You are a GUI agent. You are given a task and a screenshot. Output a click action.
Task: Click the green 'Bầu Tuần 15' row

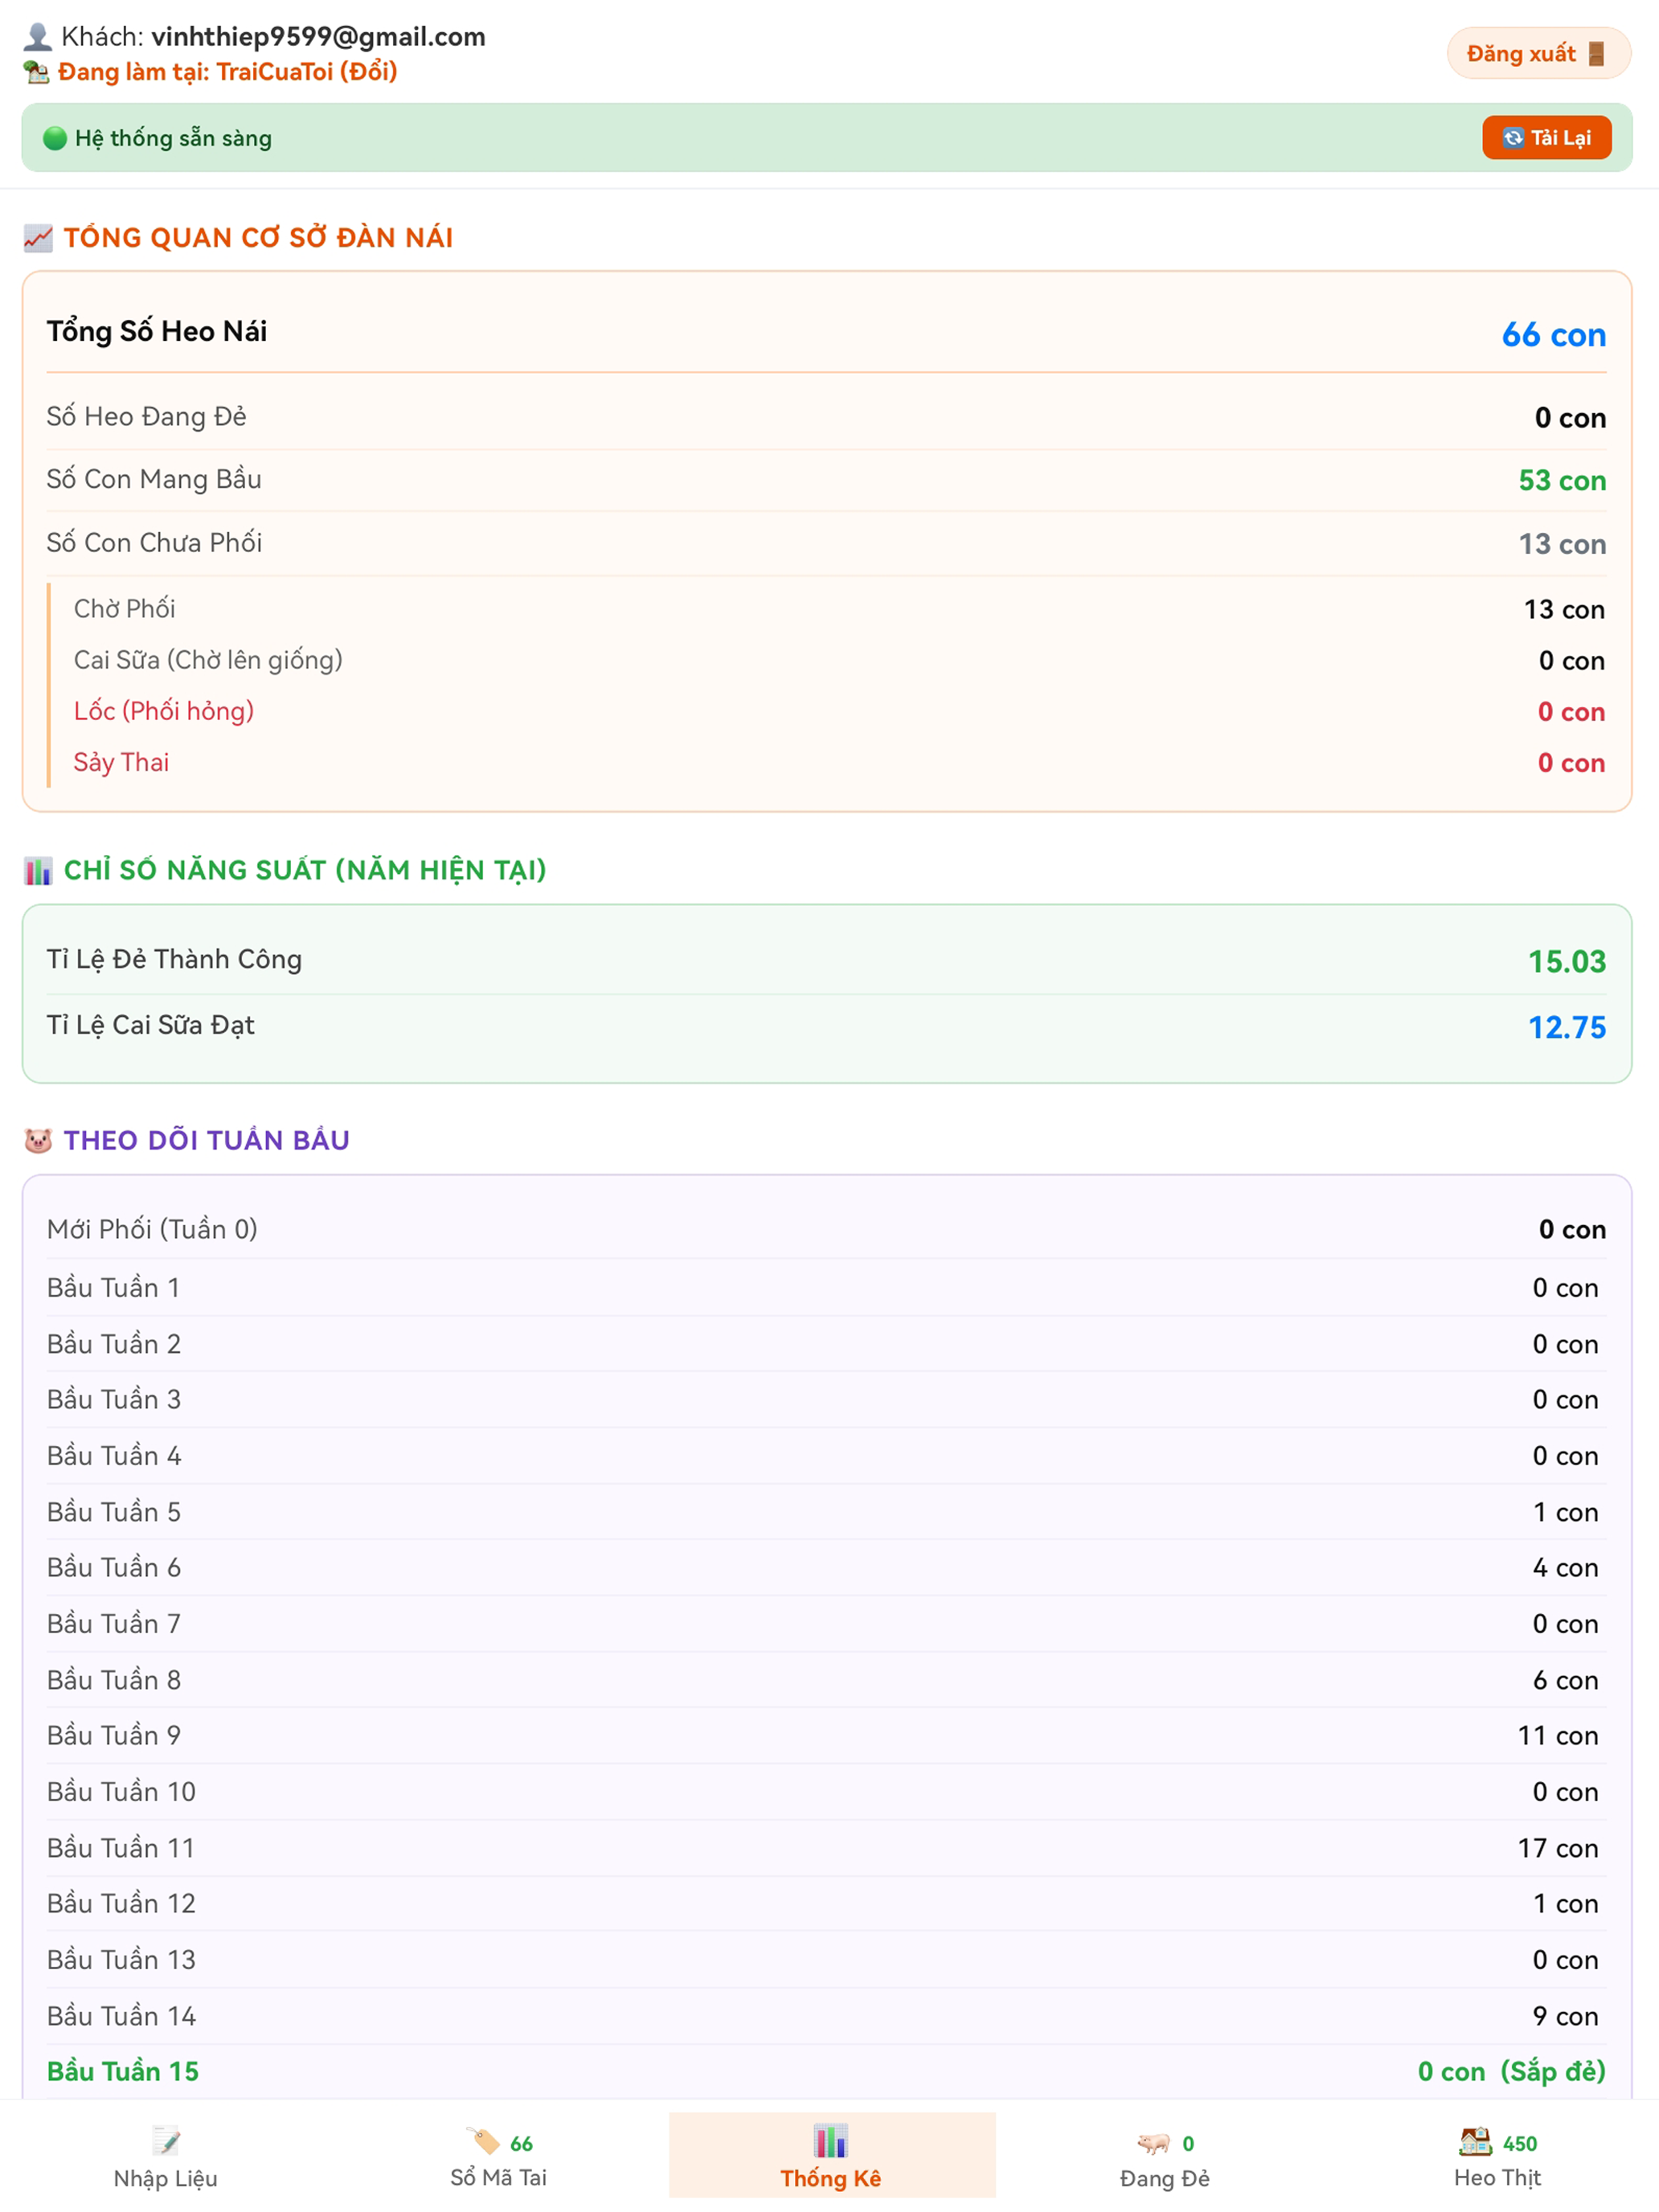point(827,2071)
